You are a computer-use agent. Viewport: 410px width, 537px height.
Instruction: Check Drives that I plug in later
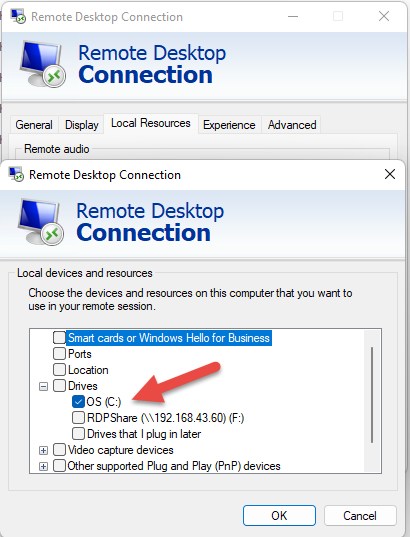point(78,434)
